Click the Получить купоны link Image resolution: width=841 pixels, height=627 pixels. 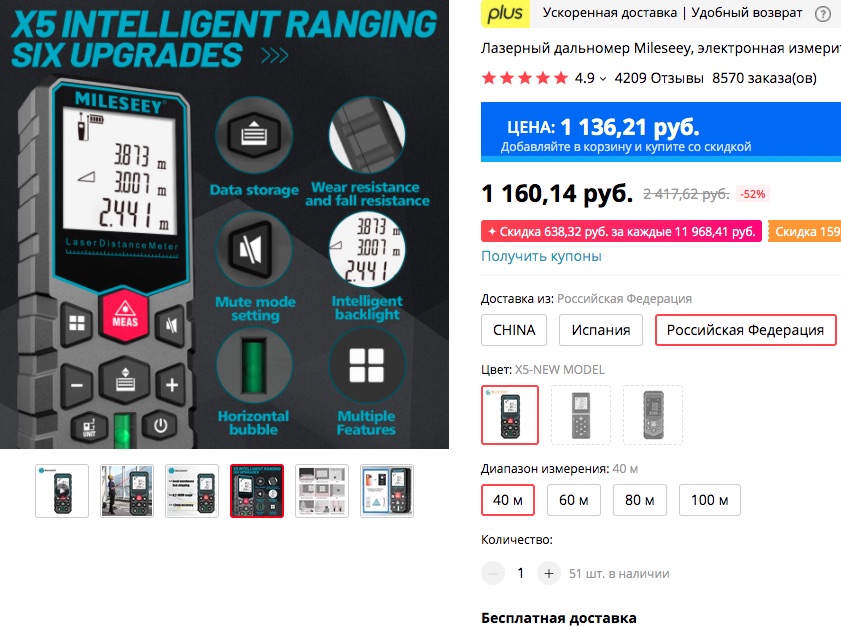click(x=541, y=256)
